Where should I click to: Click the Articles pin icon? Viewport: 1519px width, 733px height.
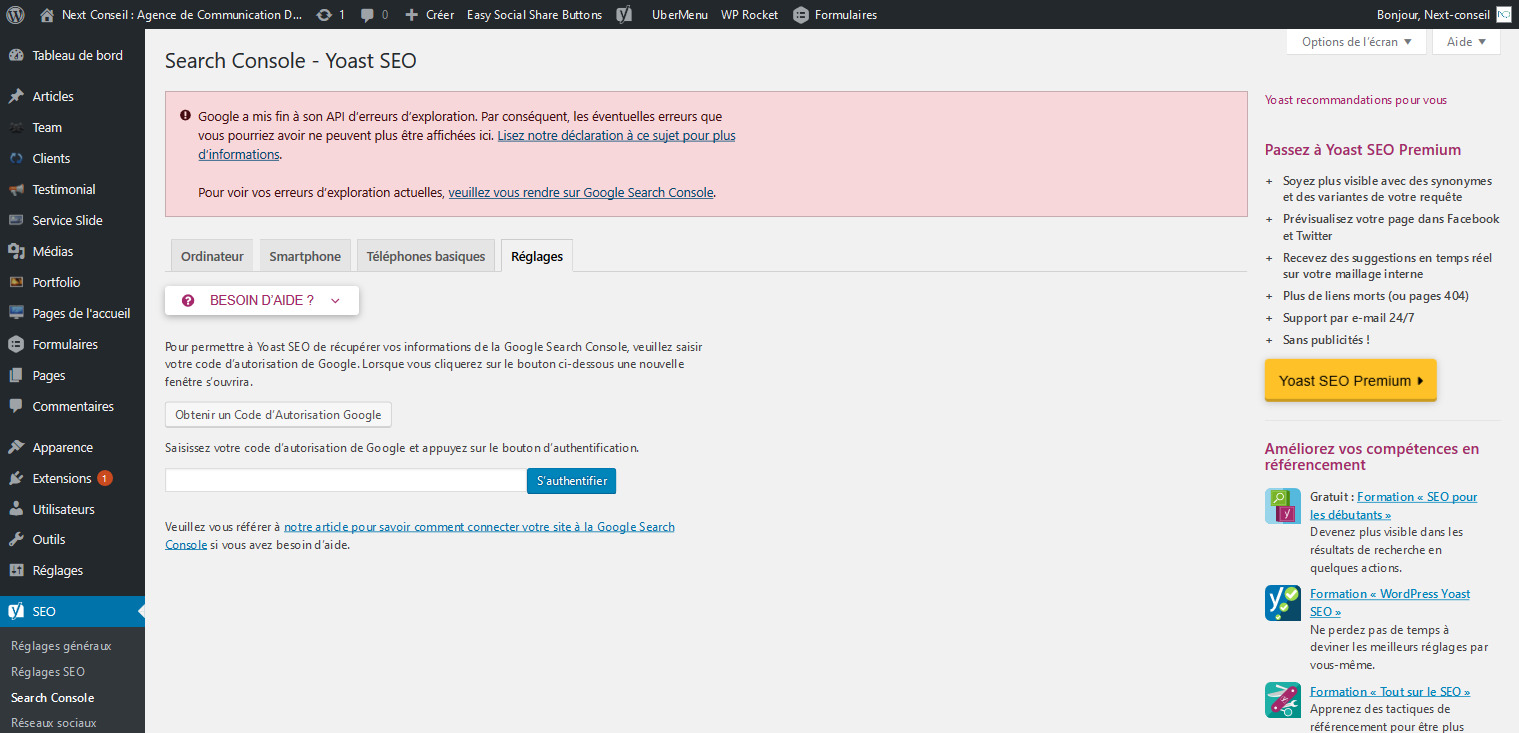pos(16,96)
